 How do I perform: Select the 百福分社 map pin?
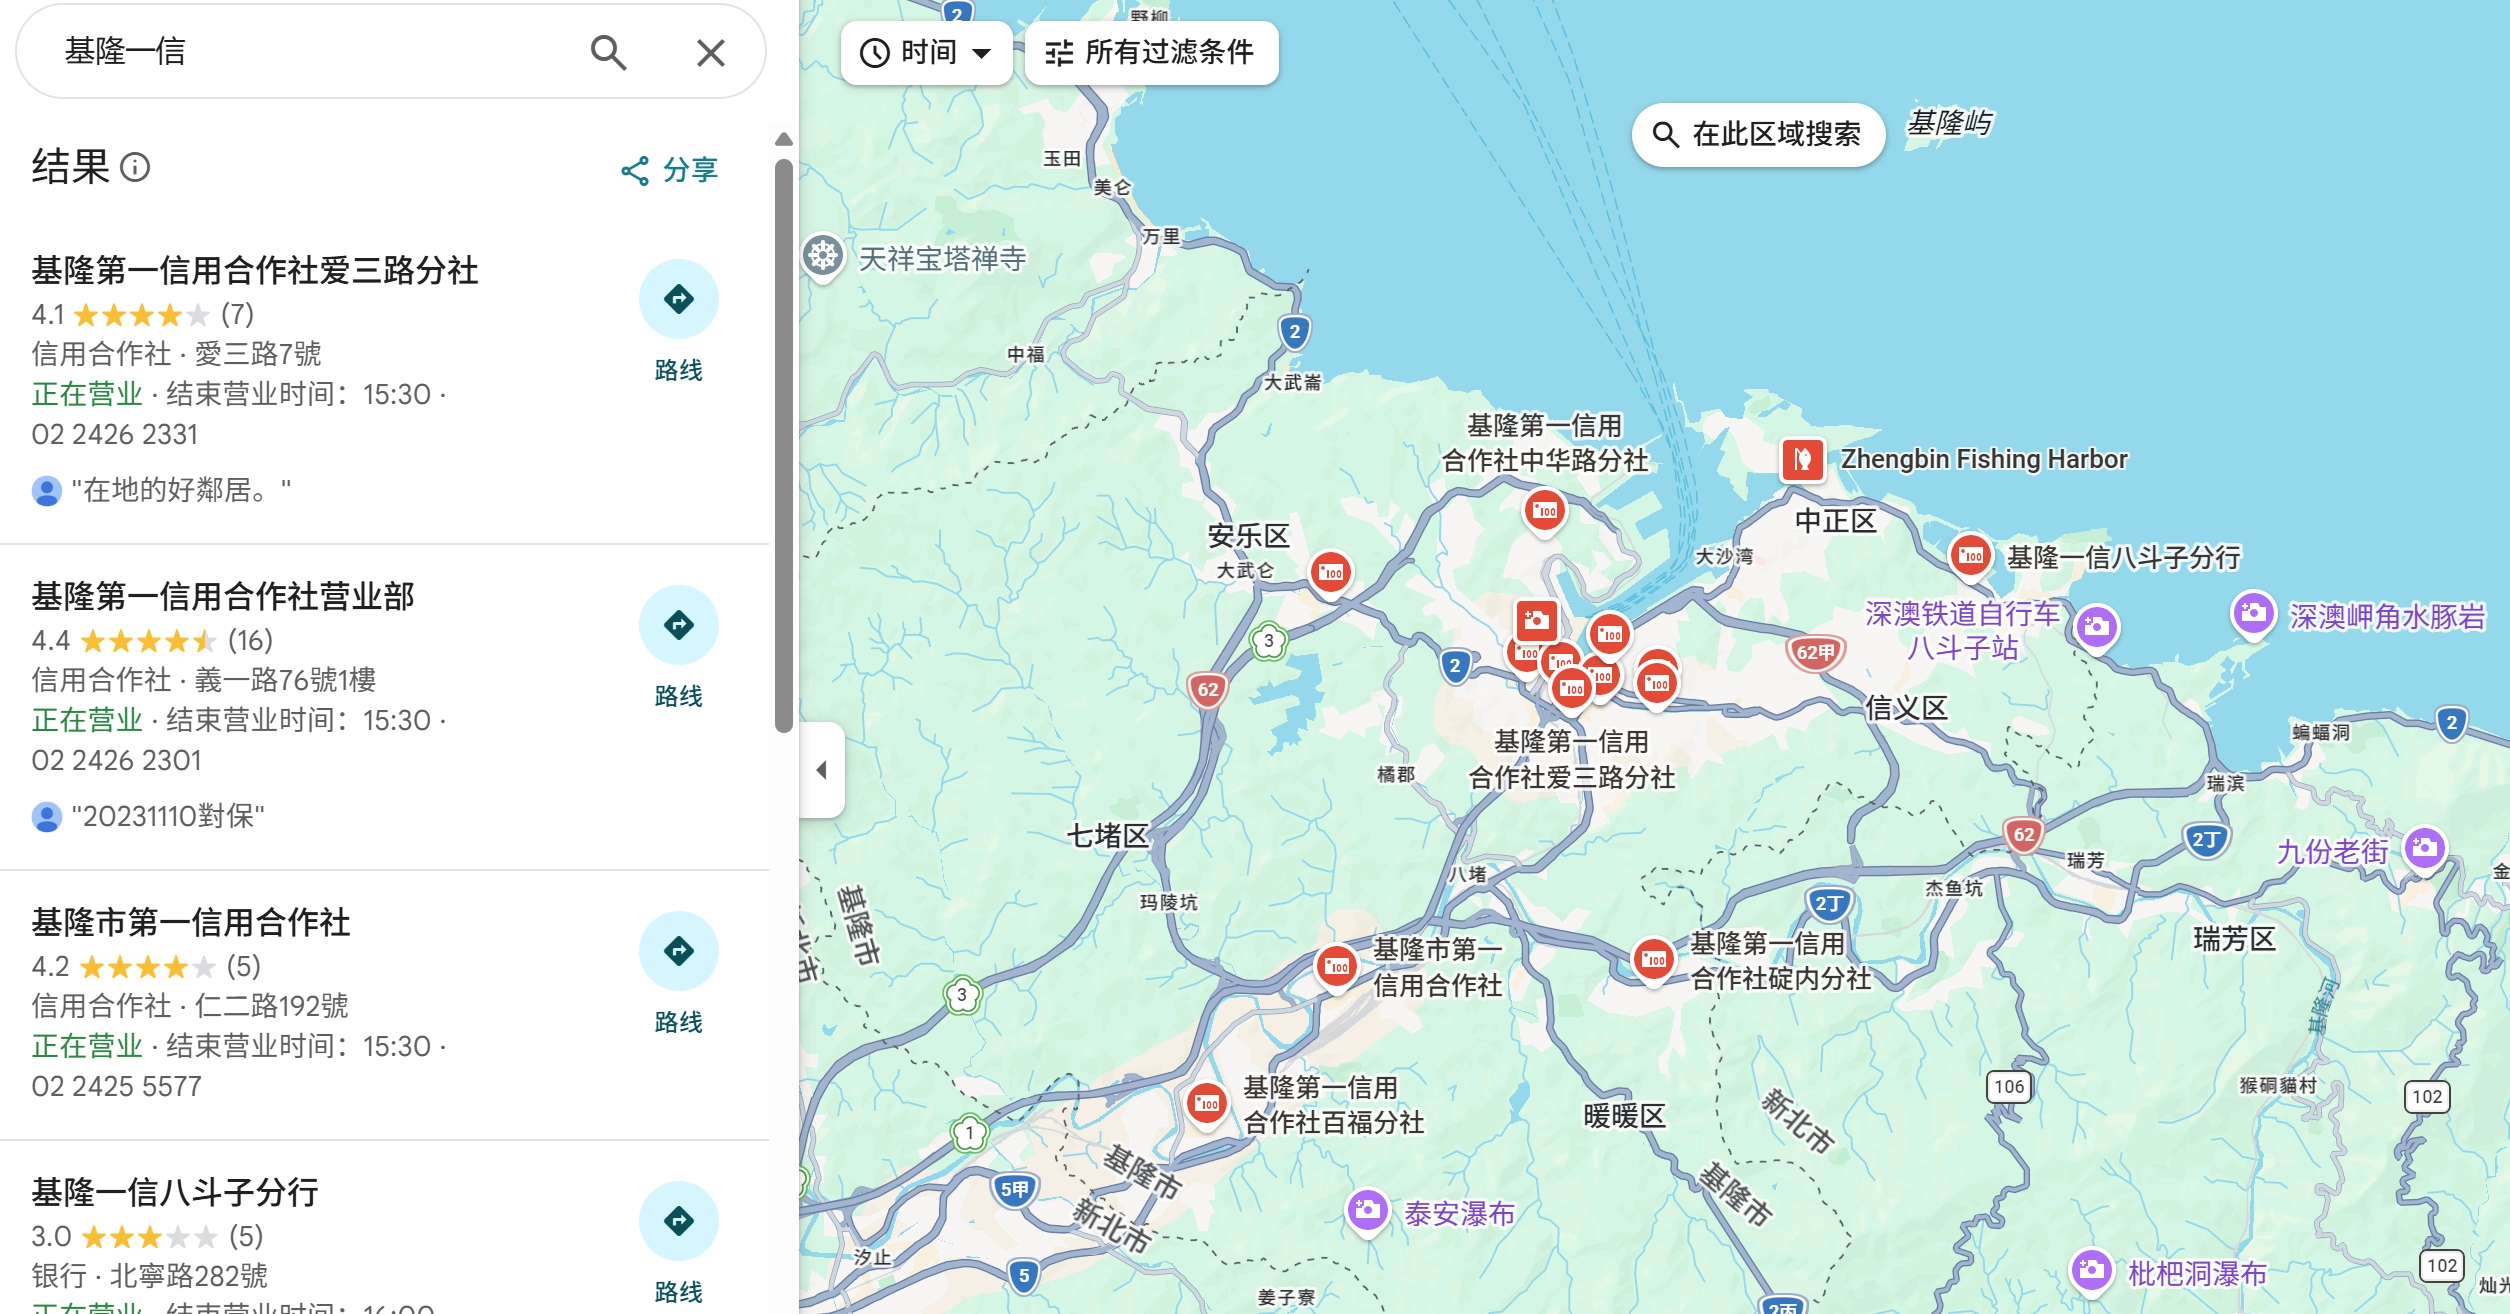tap(1207, 1104)
